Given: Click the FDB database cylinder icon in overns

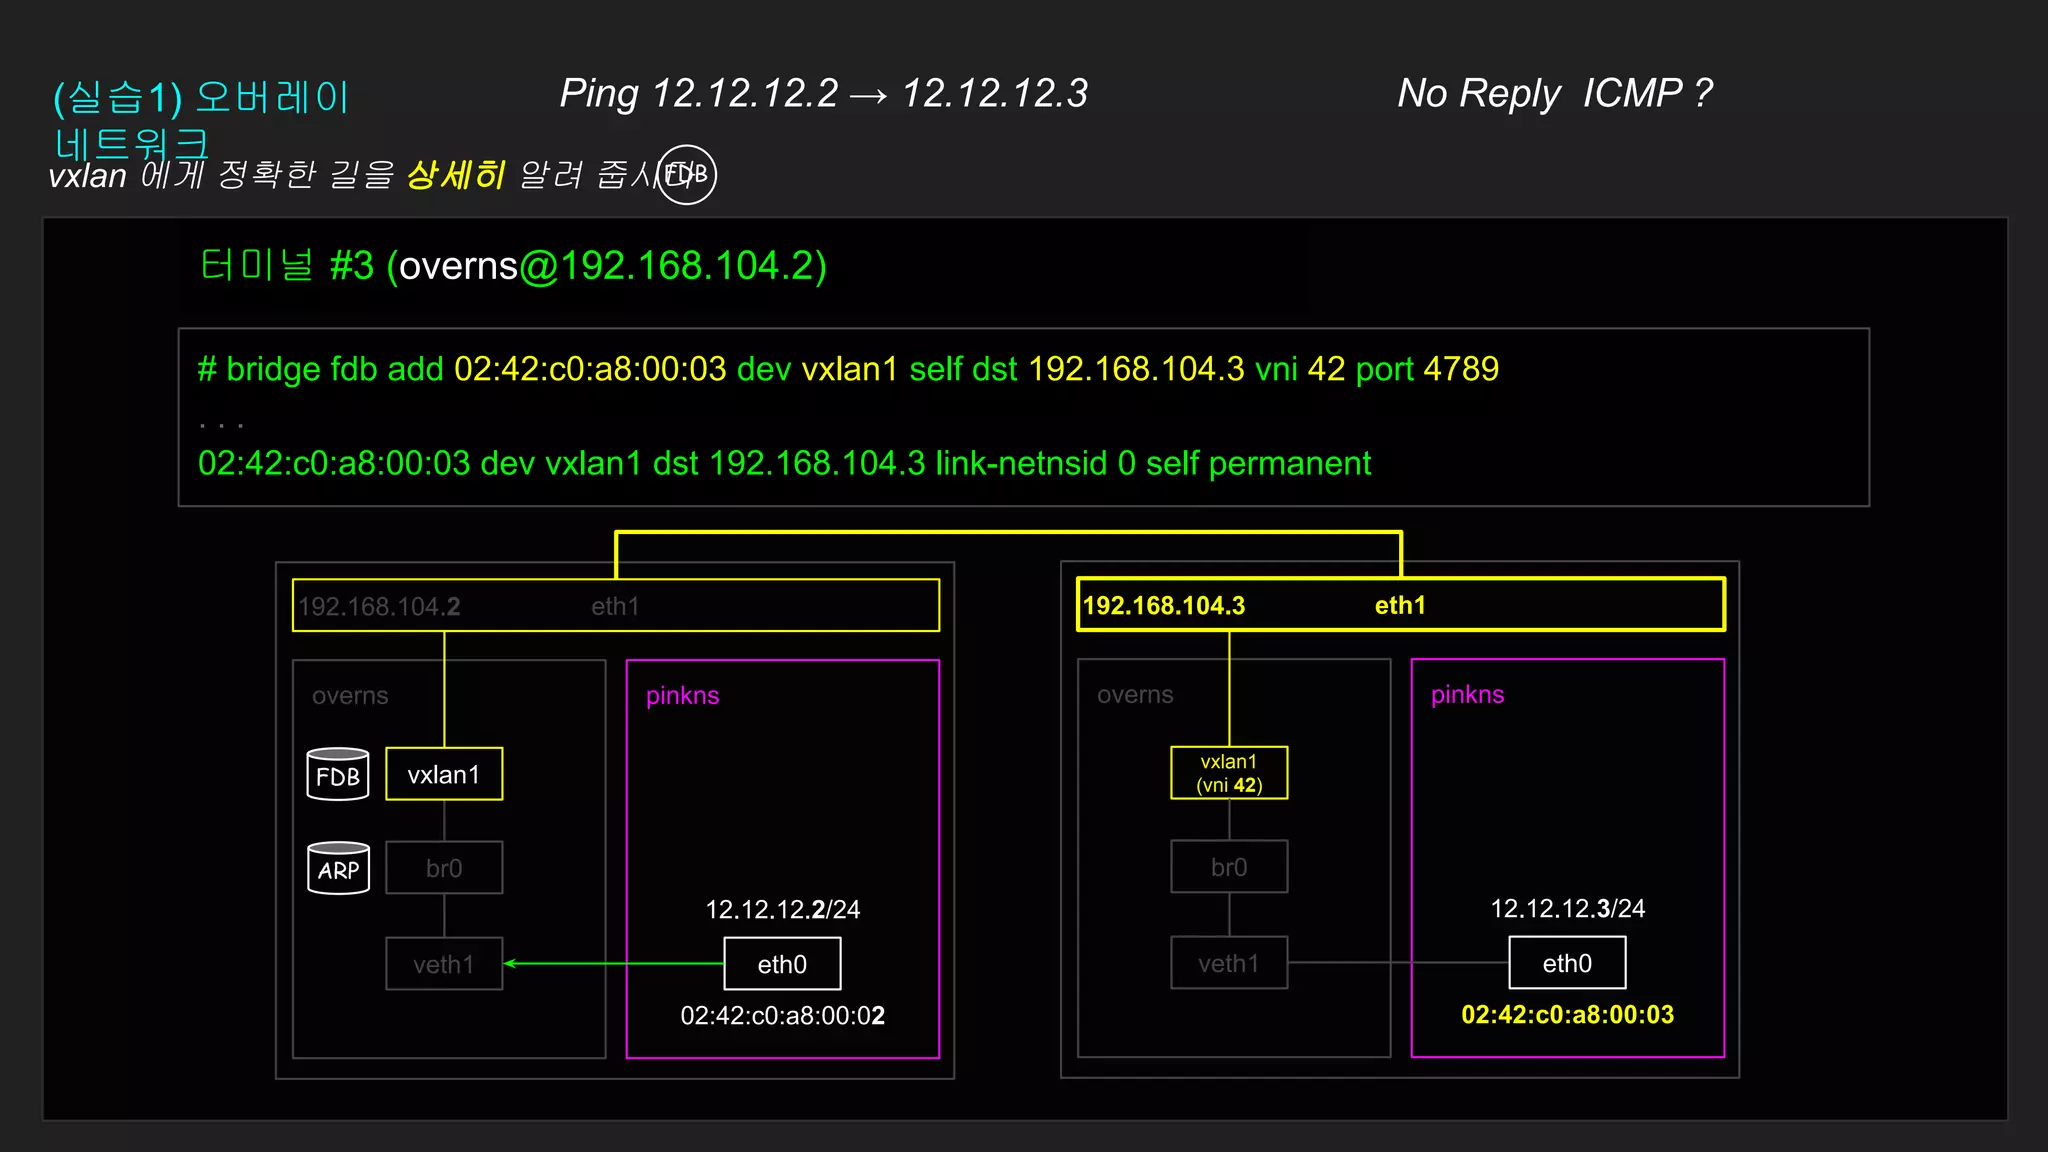Looking at the screenshot, I should [x=338, y=774].
